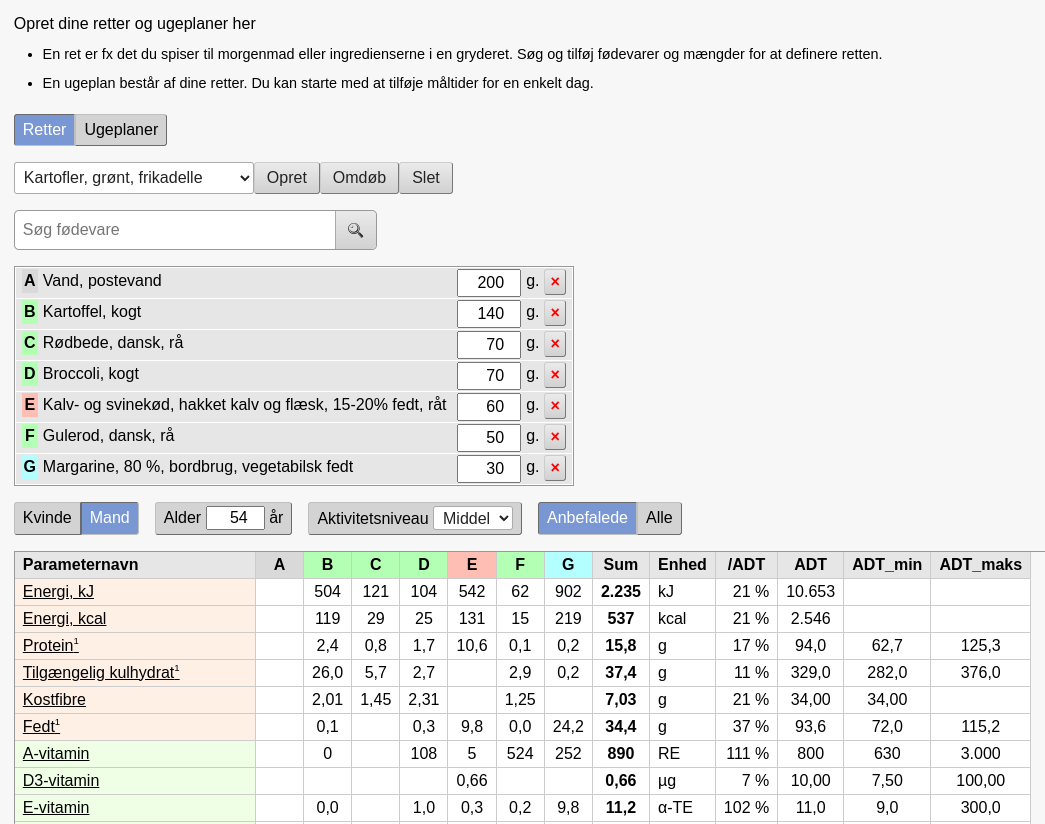The width and height of the screenshot is (1045, 824).
Task: Click the Omdøb button
Action: click(359, 178)
